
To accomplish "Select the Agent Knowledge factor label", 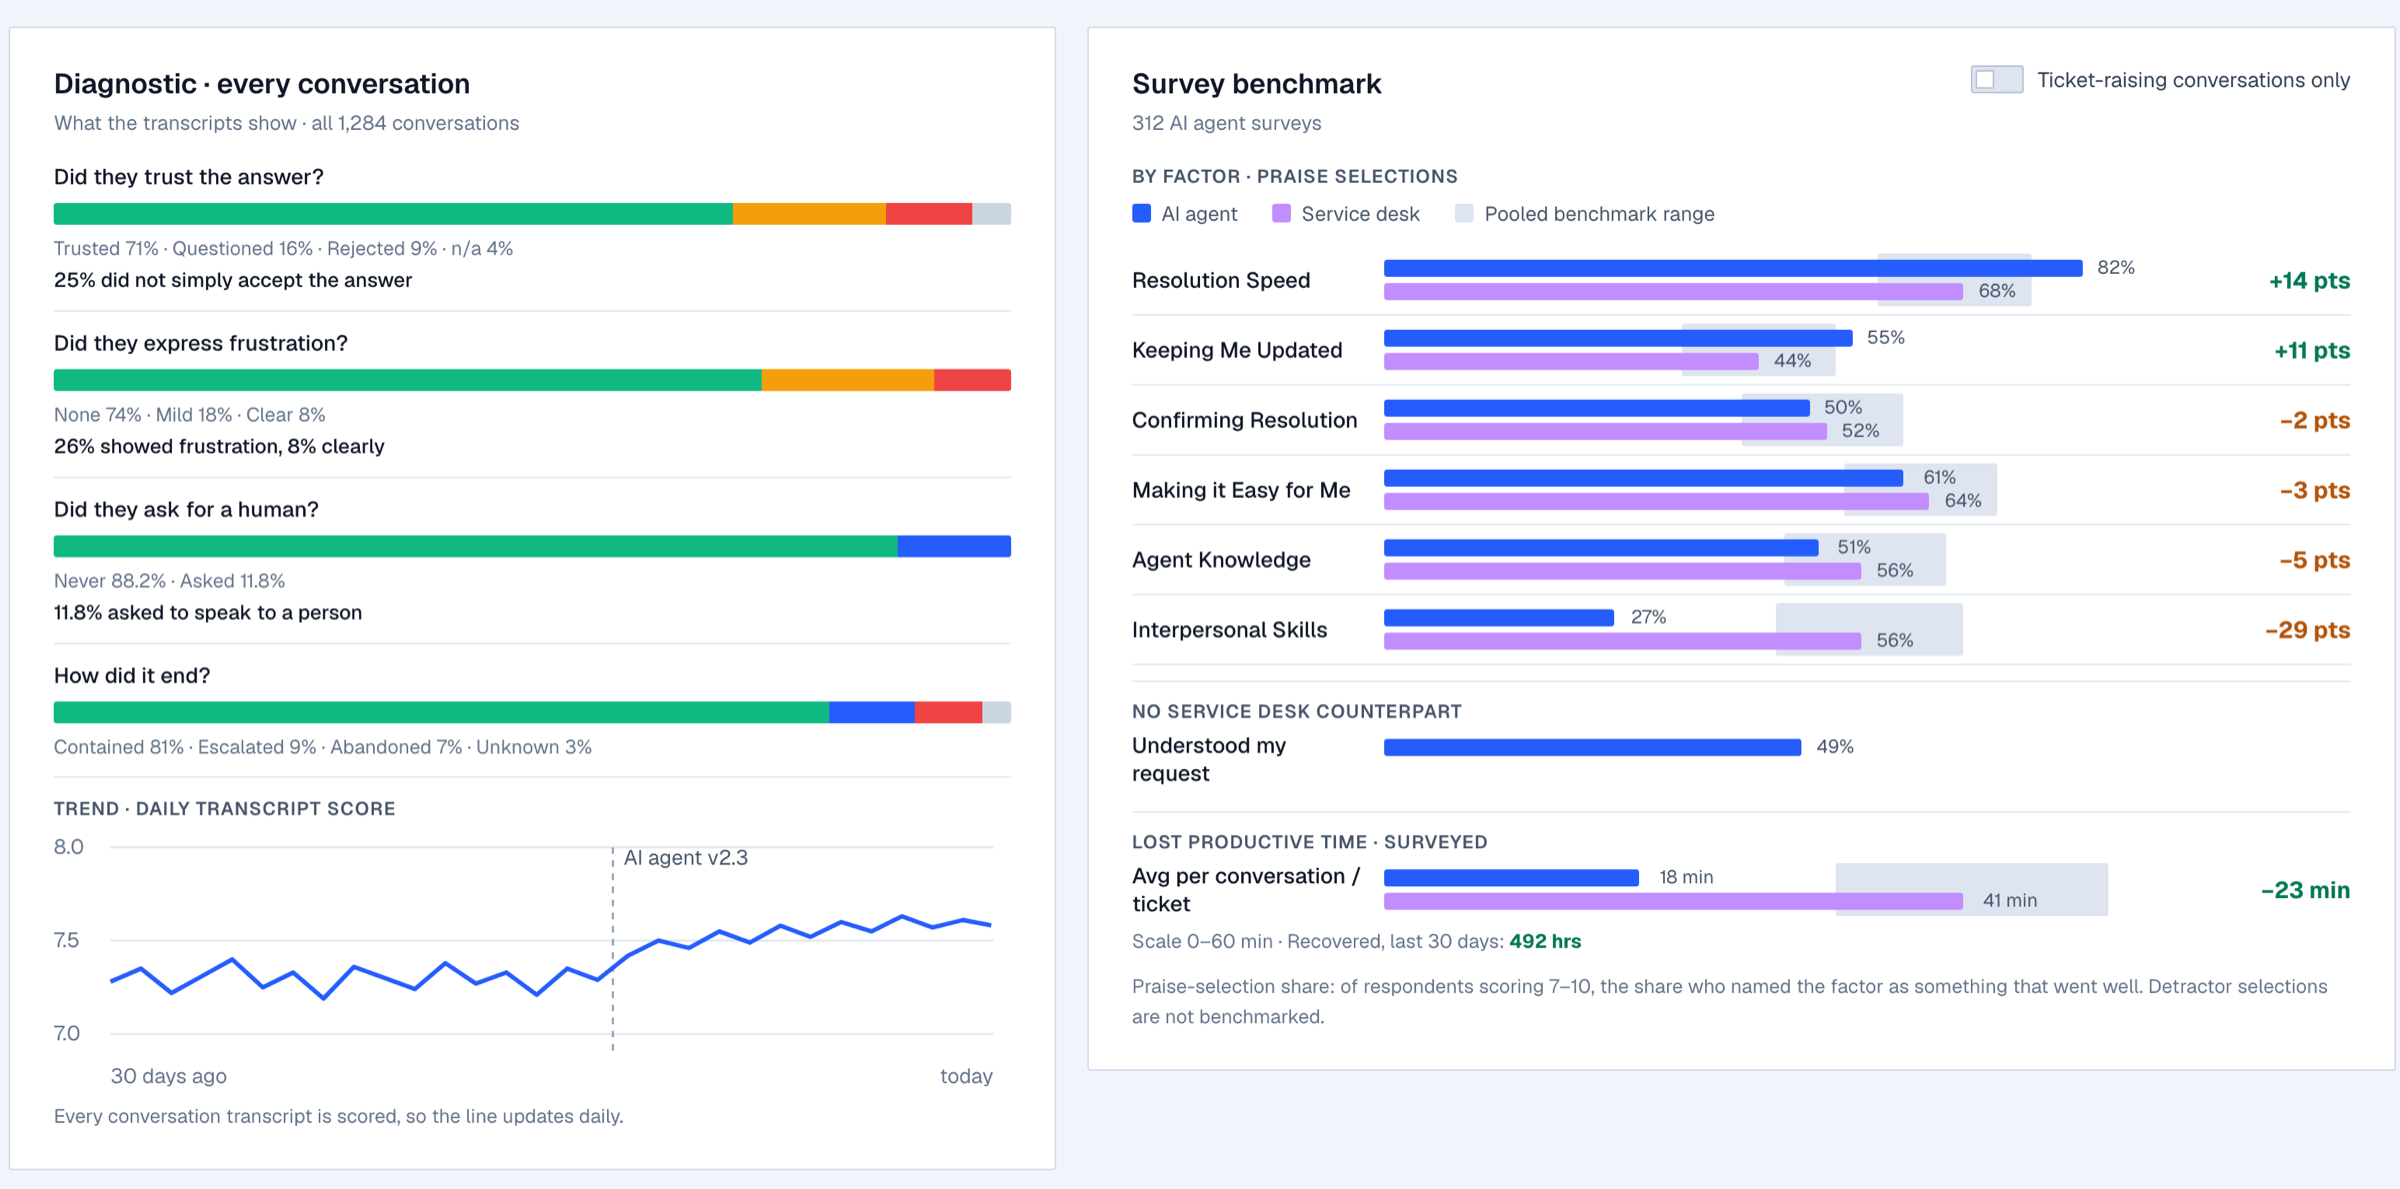I will [1221, 560].
